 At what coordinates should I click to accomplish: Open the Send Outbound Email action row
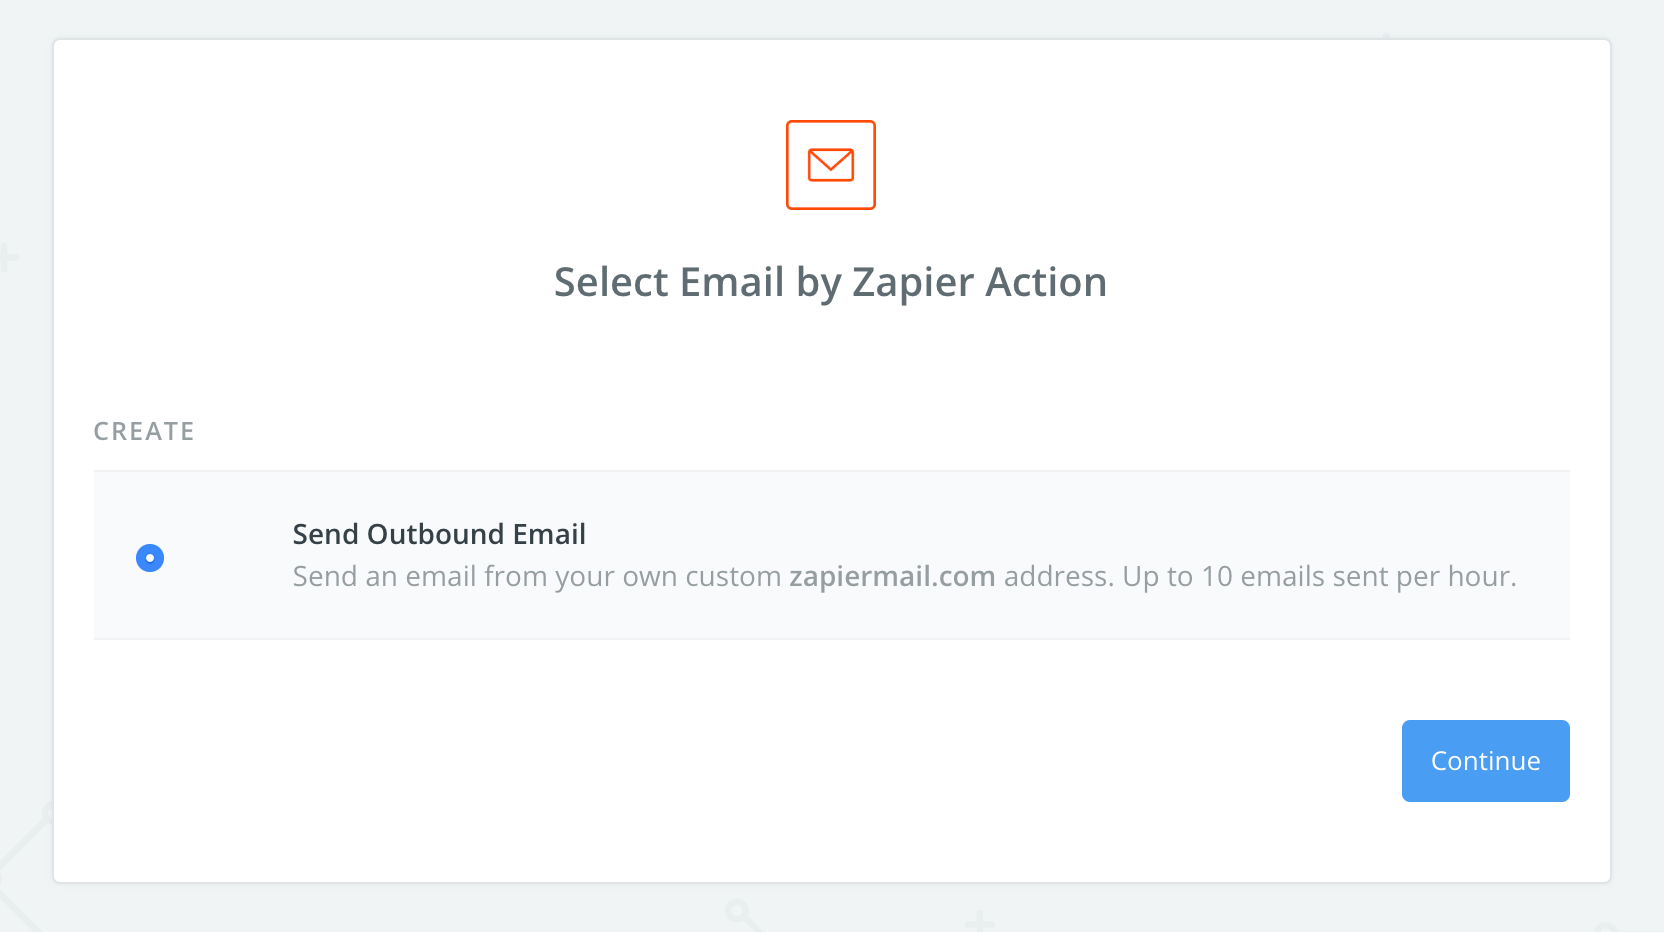(830, 555)
